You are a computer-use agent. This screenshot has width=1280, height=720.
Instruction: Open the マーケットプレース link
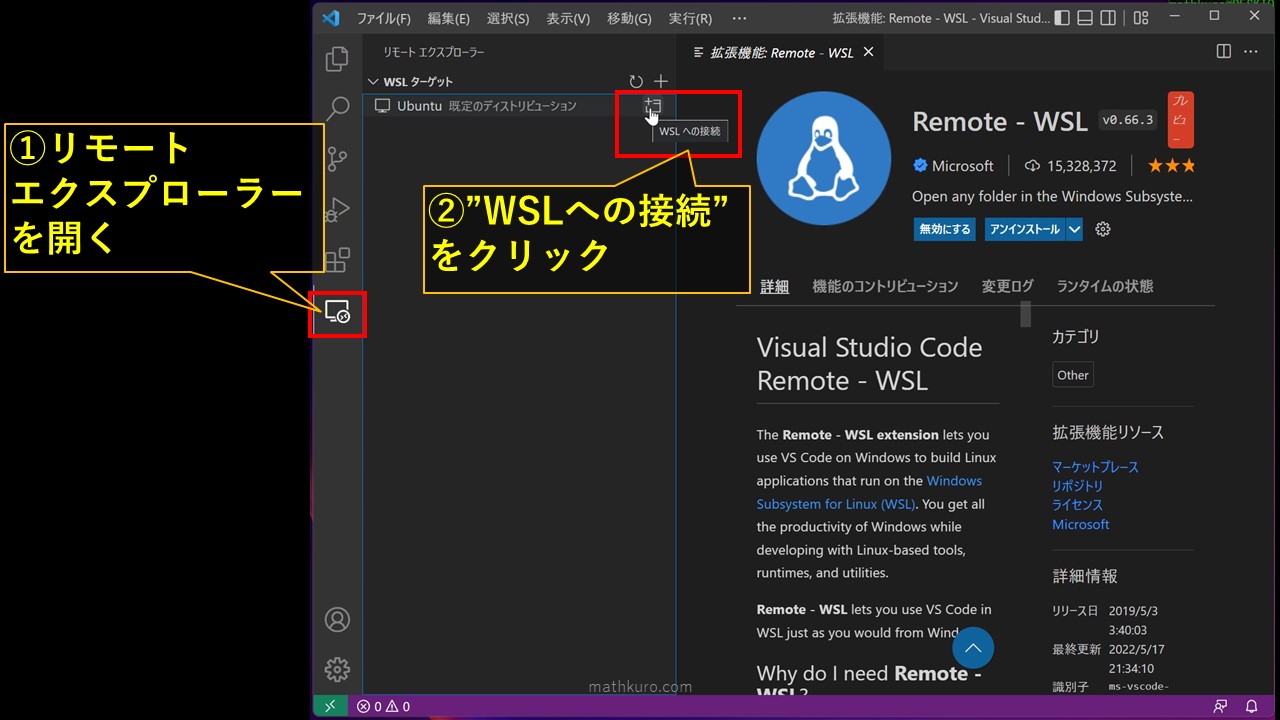coord(1095,467)
